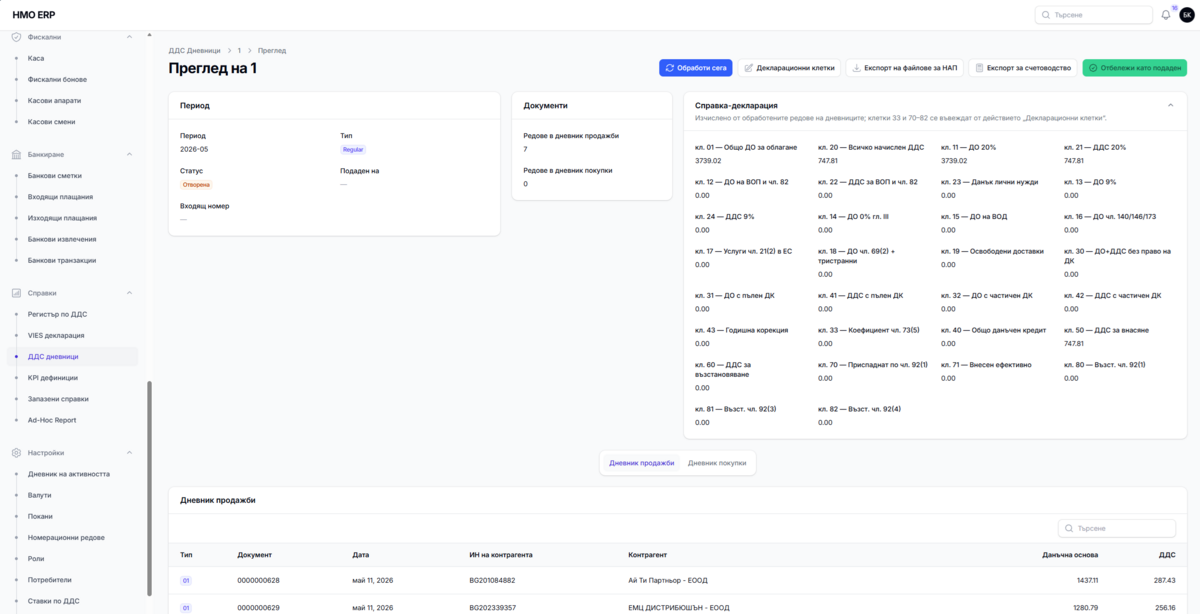Click the HMO ERP logo

click(34, 15)
